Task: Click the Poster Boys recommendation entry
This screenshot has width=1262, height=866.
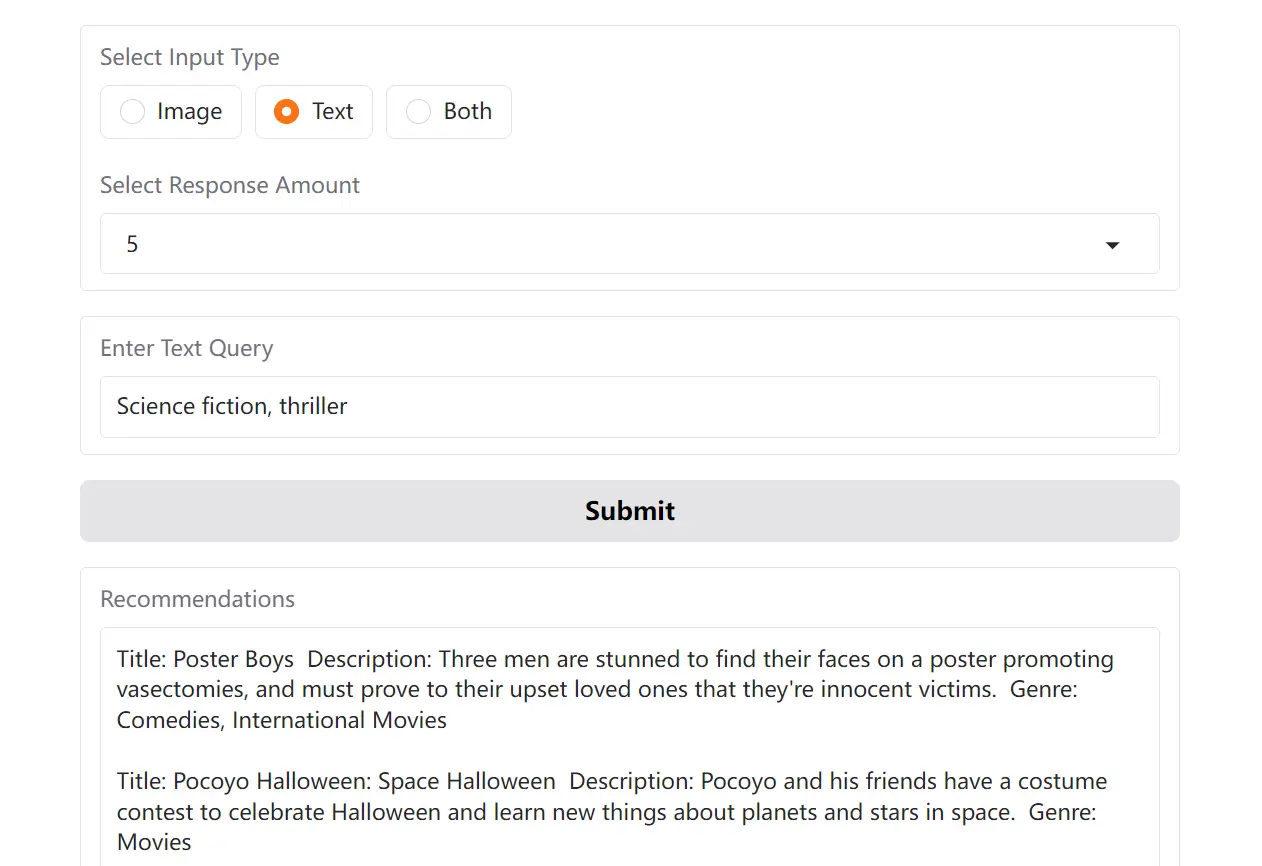Action: 614,689
